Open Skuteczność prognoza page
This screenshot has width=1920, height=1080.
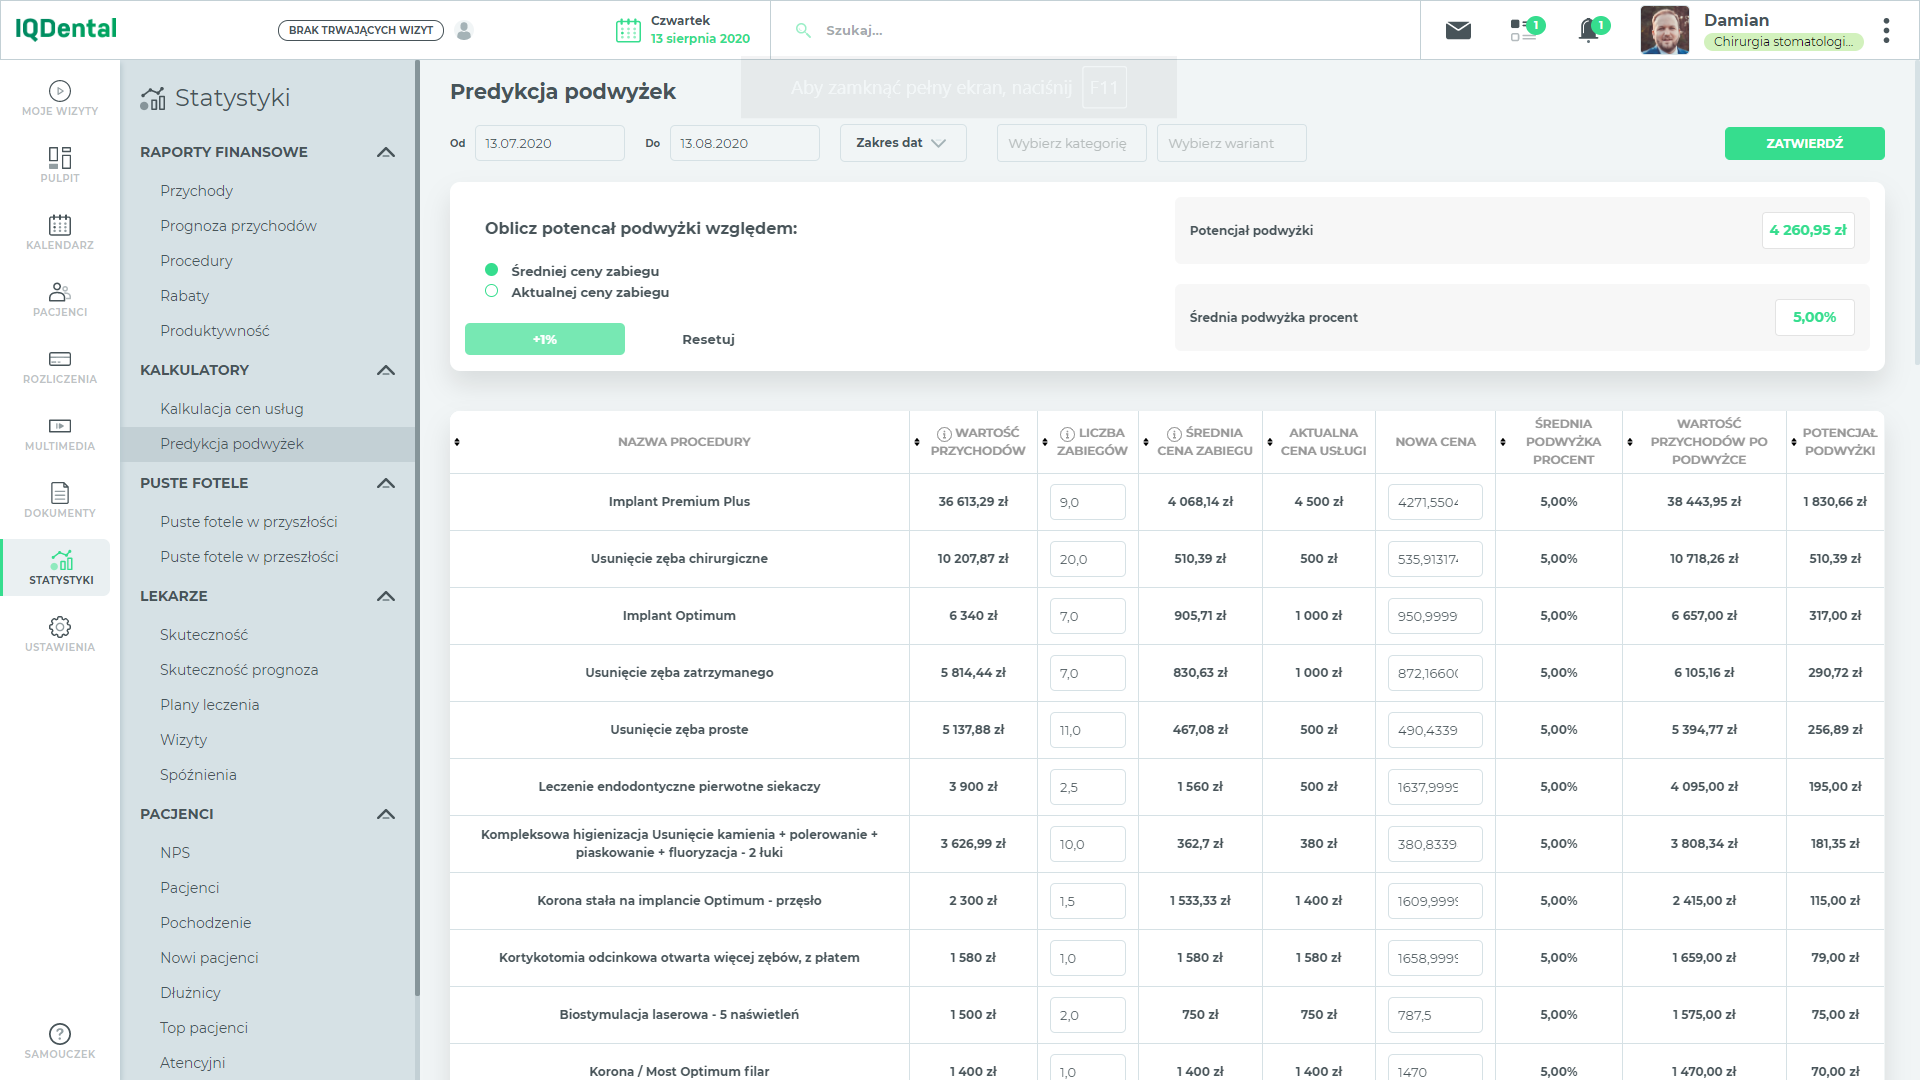[x=239, y=670]
